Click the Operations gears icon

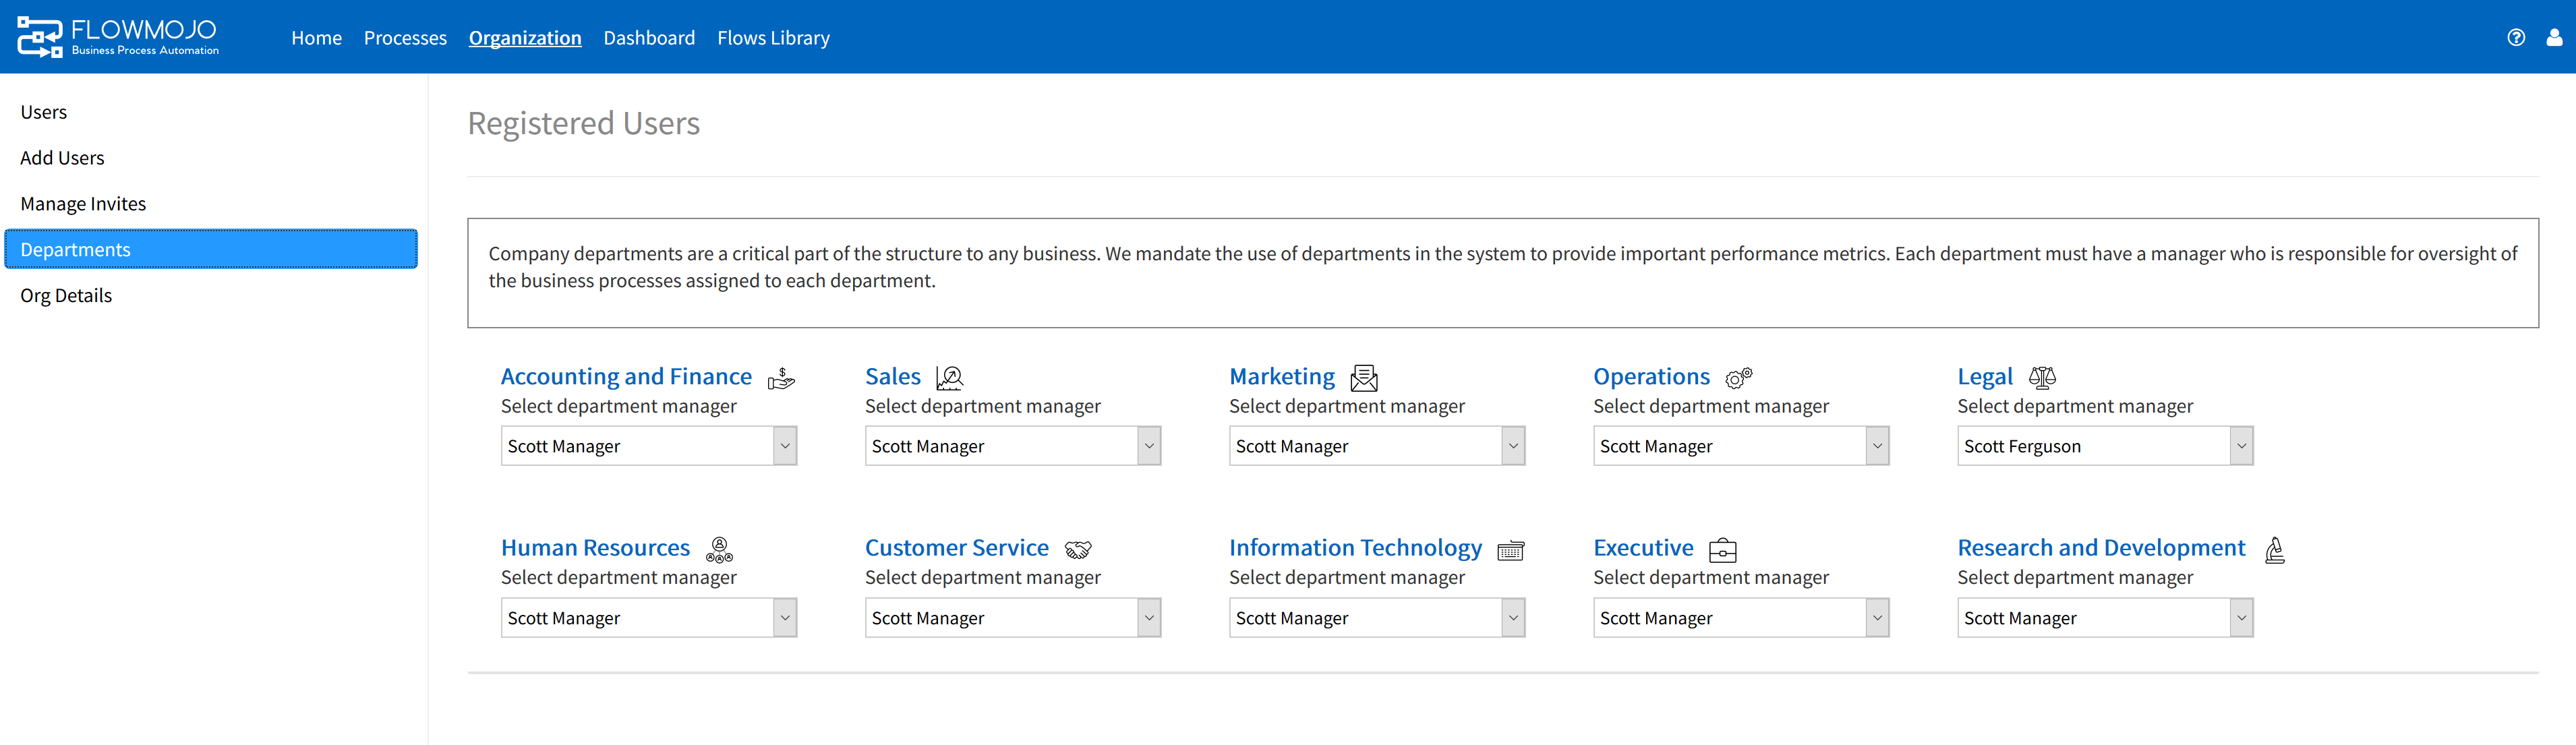[1738, 378]
